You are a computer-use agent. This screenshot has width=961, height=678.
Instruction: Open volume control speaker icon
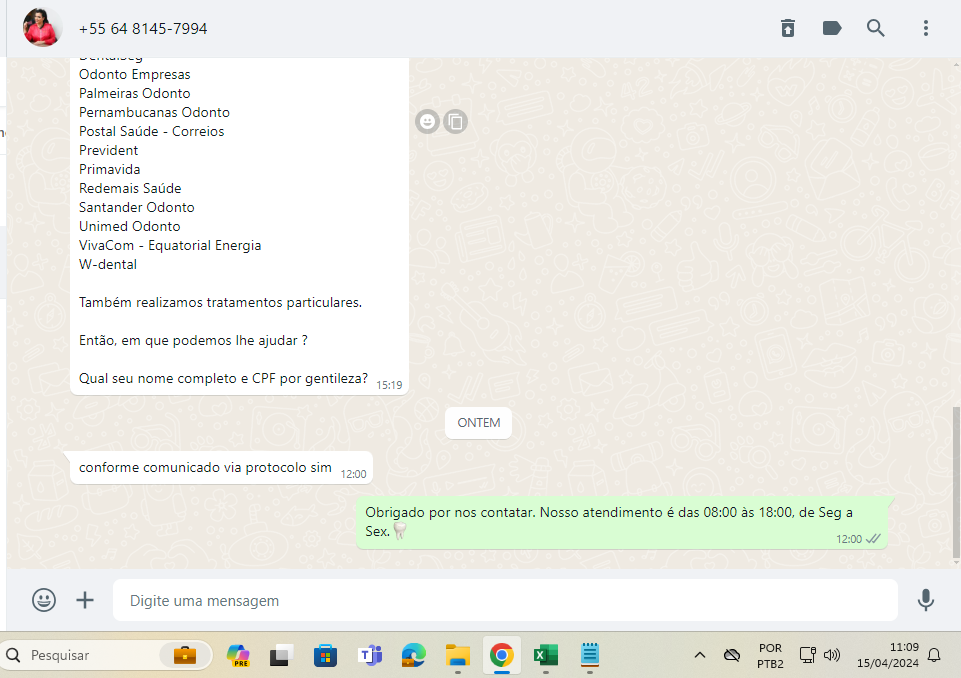point(831,655)
